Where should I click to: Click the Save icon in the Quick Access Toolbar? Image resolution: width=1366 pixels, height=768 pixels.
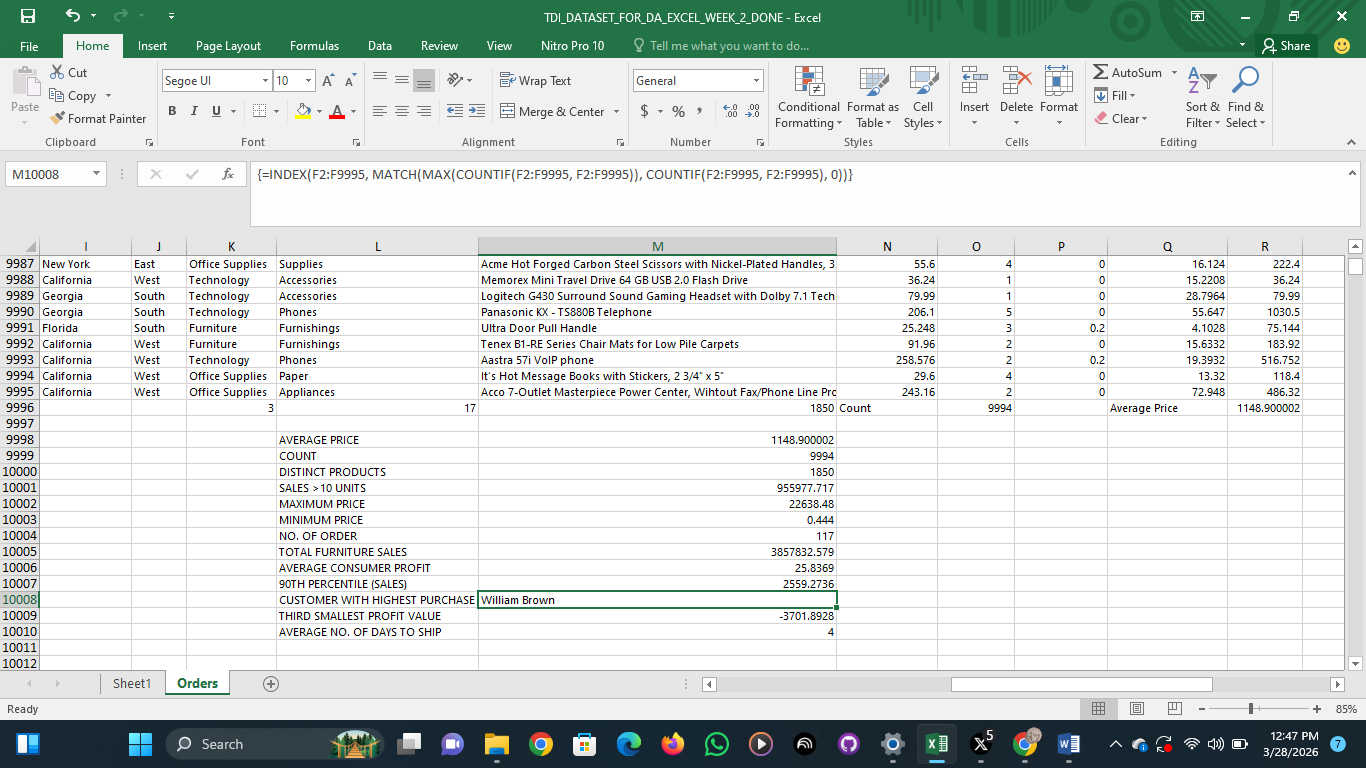28,16
